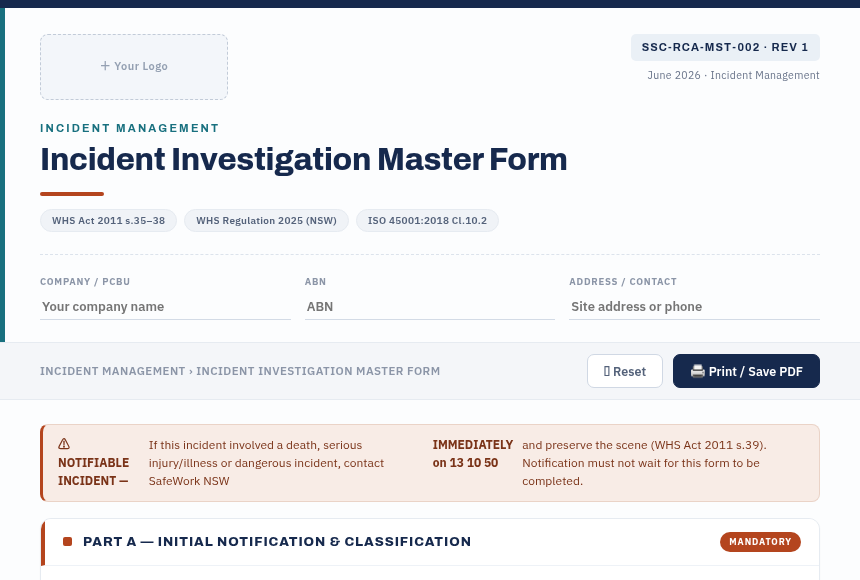
Task: Click the Reset button
Action: (625, 371)
